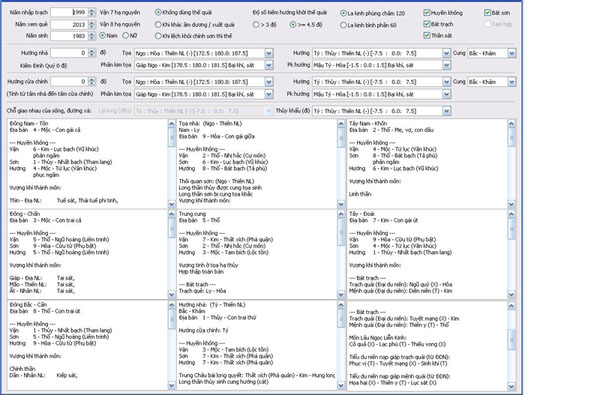The height and width of the screenshot is (395, 600).
Task: Toggle the Bát sơn checkbox
Action: [x=487, y=13]
